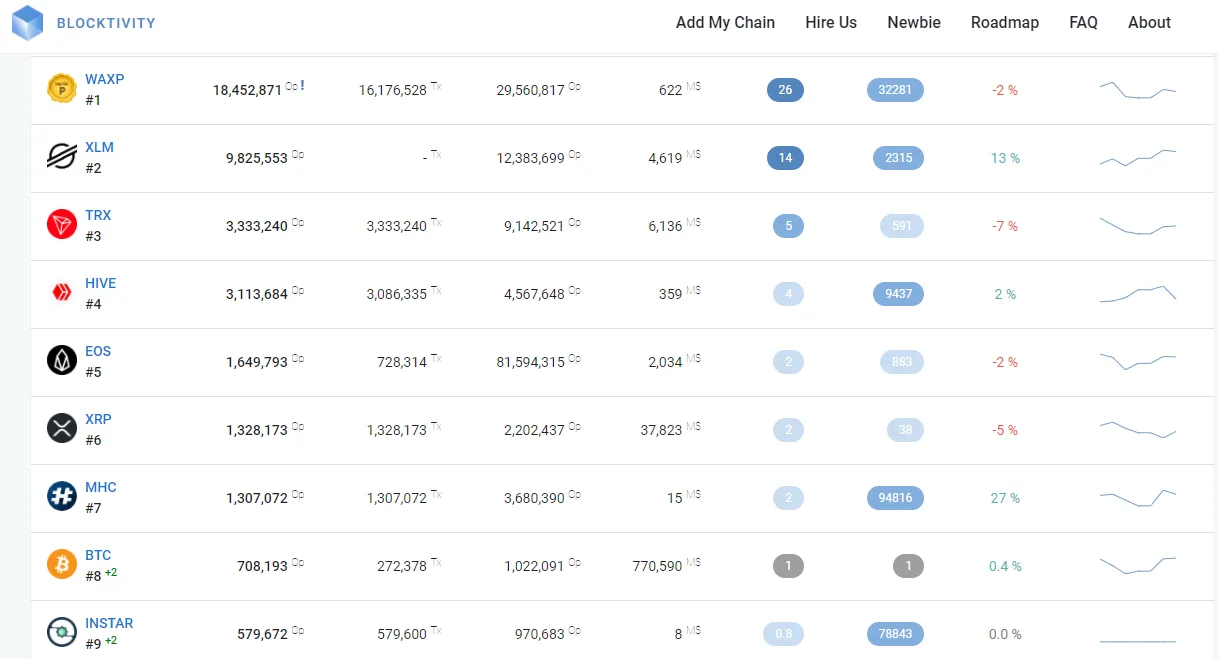The width and height of the screenshot is (1219, 659).
Task: Click the WAXP badge showing 32281
Action: tap(895, 90)
